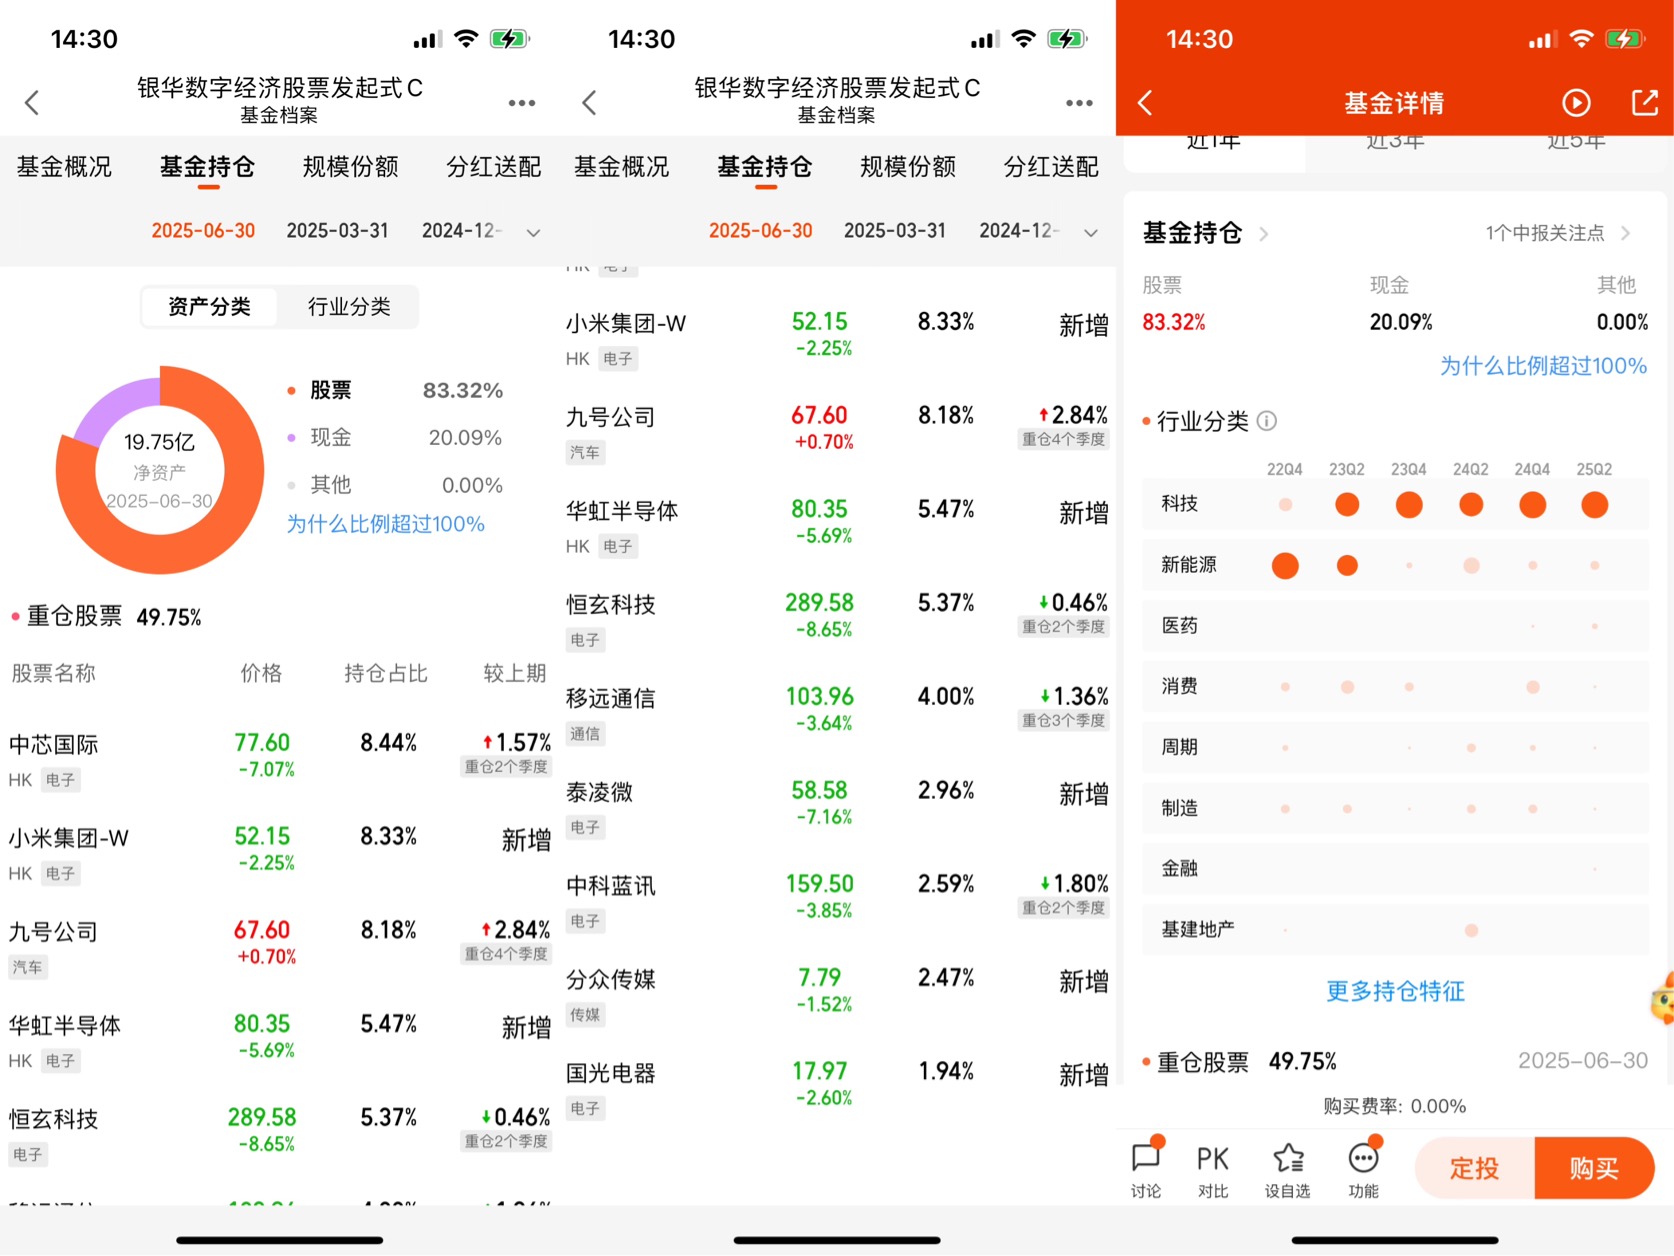
Task: Switch to 规模份额 tab in middle screen
Action: pyautogui.click(x=908, y=167)
